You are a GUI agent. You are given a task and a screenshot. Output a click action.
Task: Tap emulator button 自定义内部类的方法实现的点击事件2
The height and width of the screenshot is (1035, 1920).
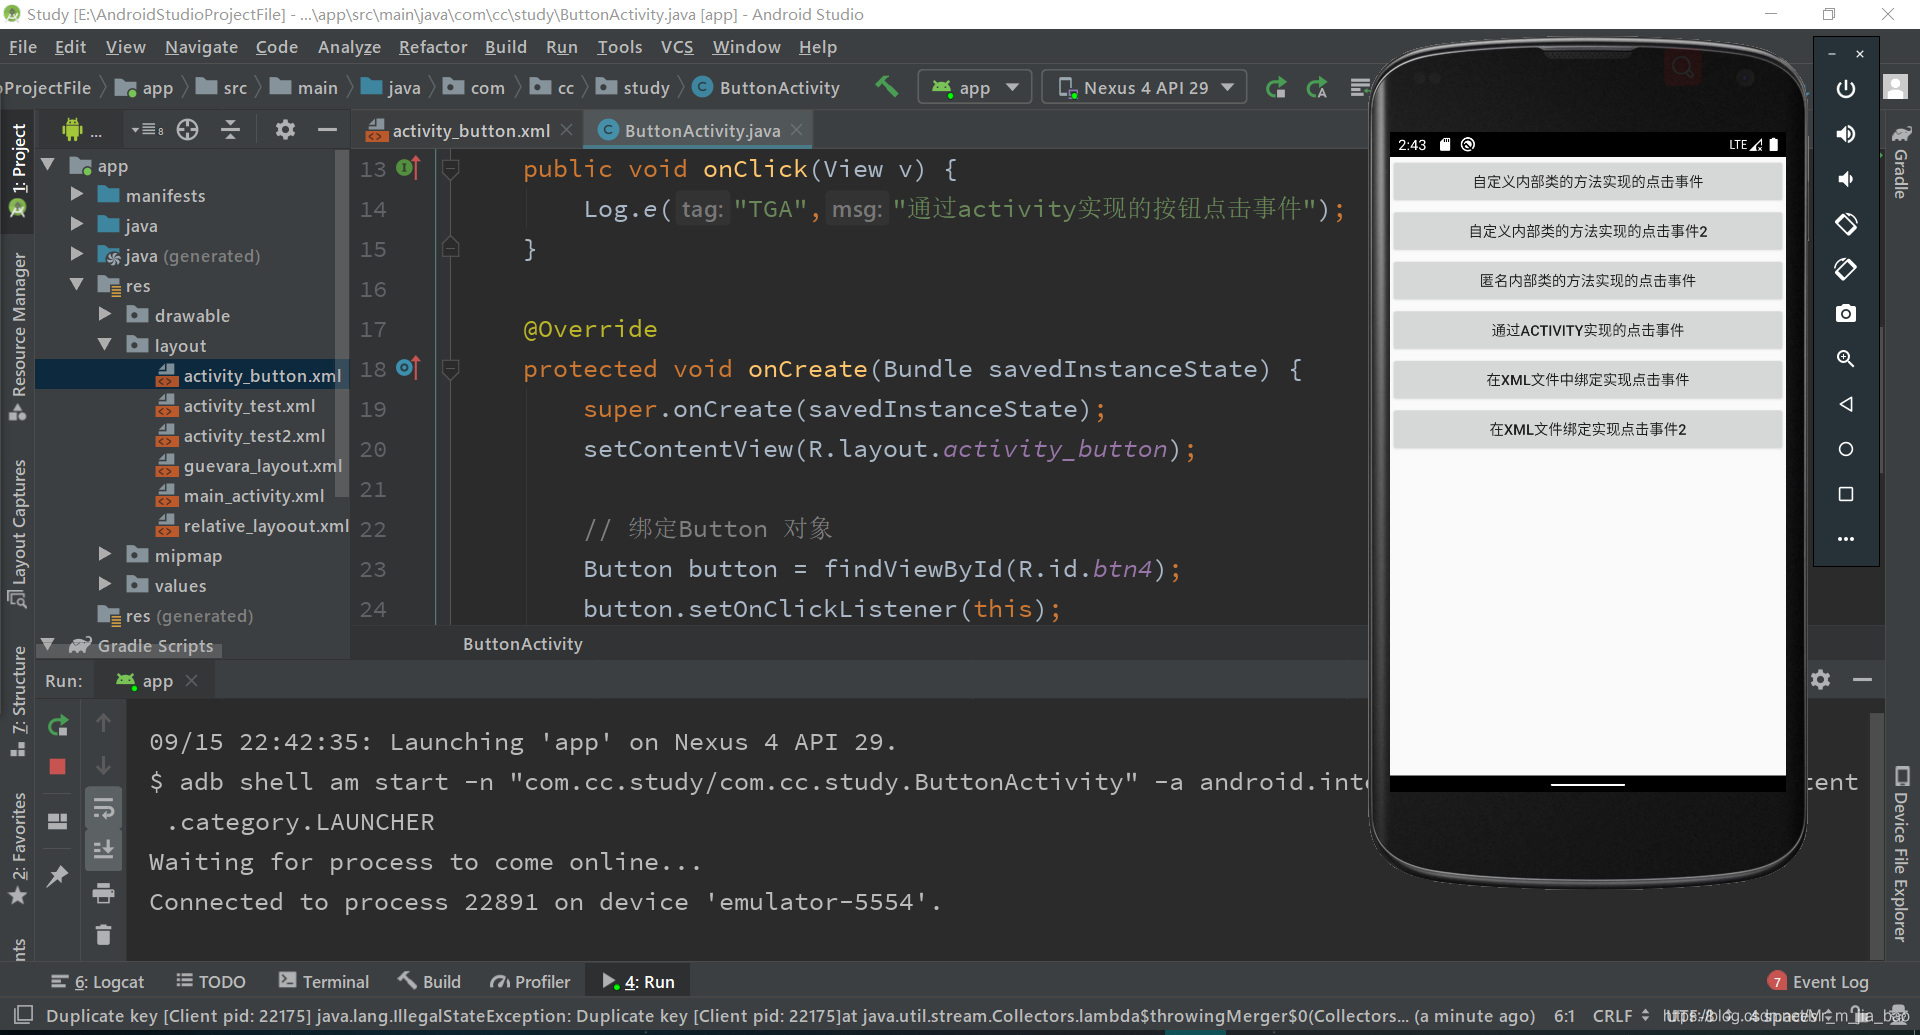tap(1588, 231)
